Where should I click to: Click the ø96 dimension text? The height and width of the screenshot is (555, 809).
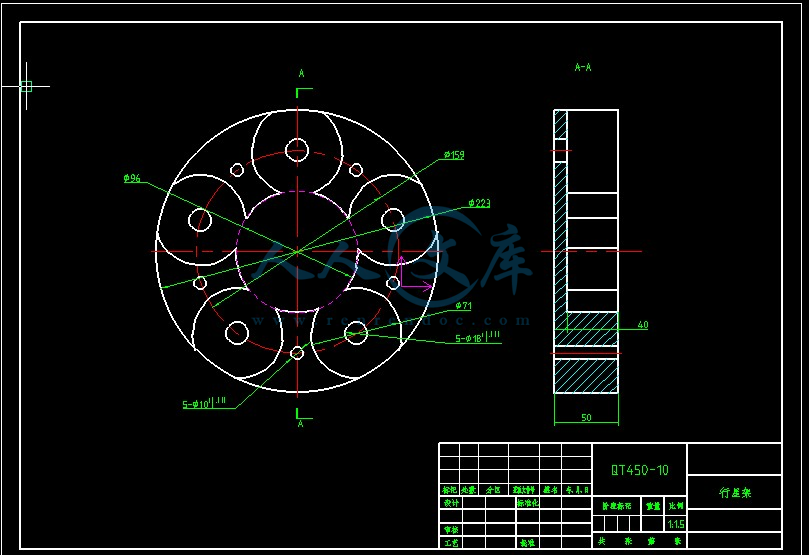coord(132,178)
